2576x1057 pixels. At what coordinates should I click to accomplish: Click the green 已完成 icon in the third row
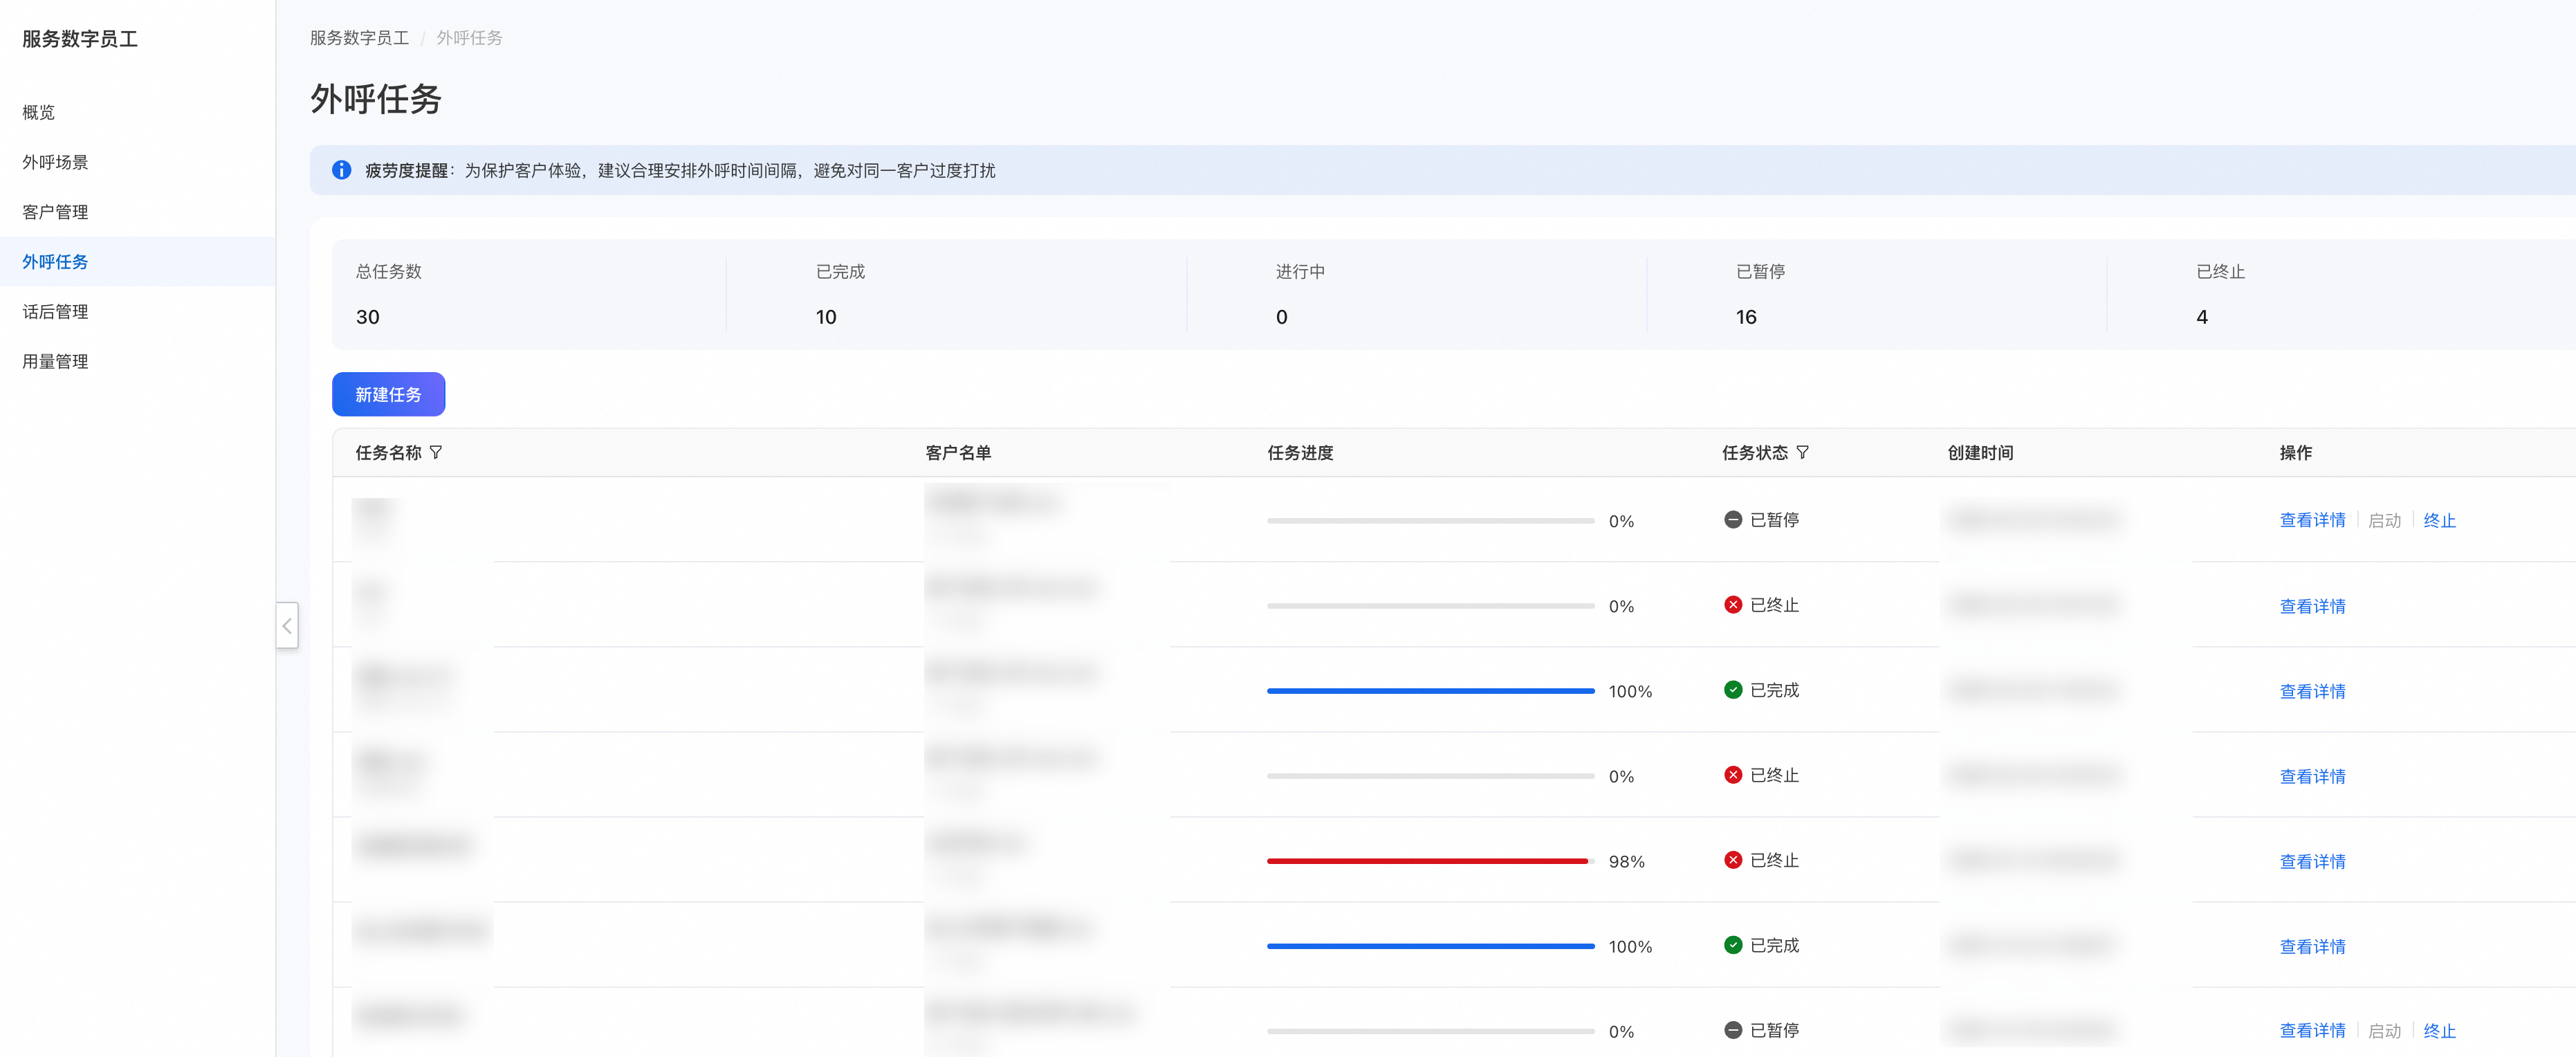coord(1733,690)
